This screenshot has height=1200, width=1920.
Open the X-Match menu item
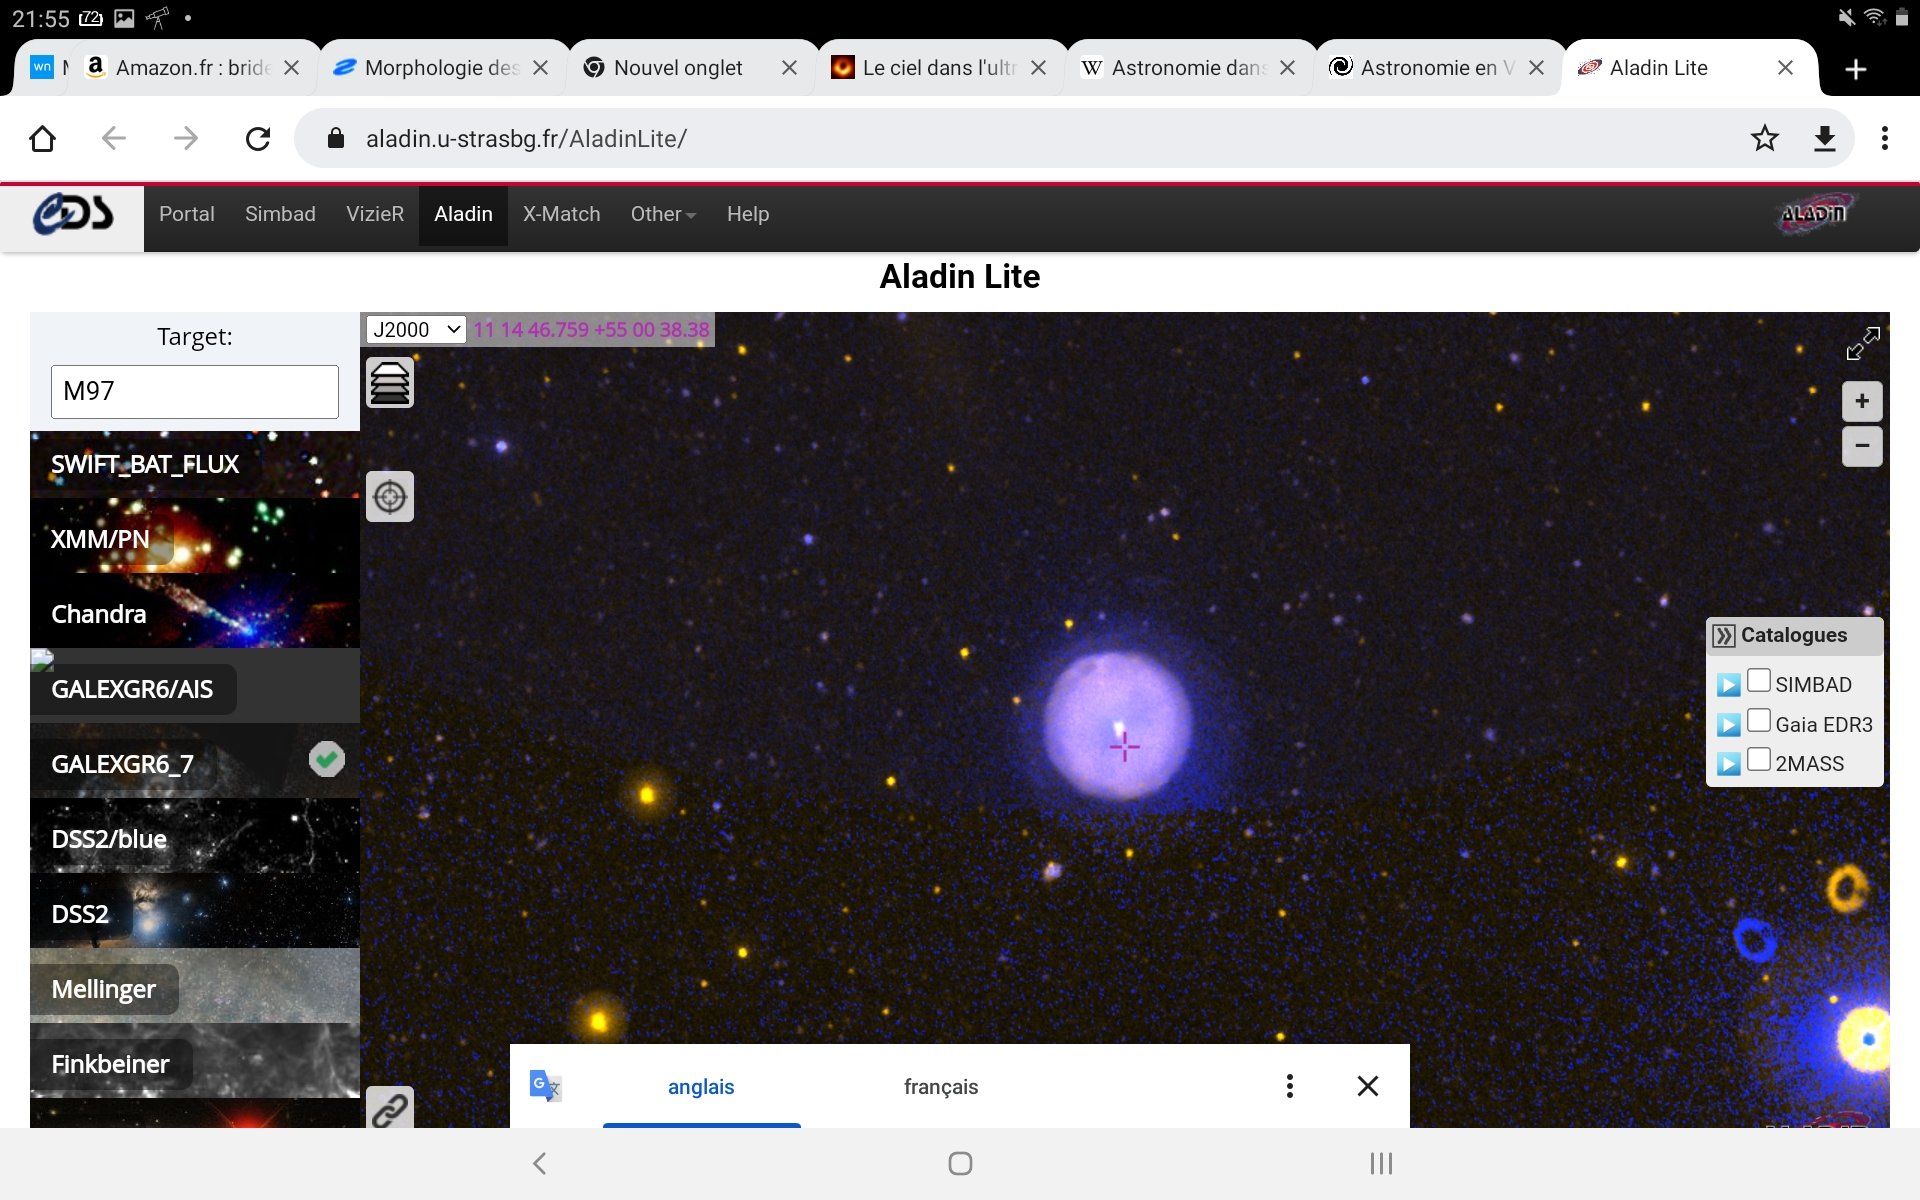point(561,214)
